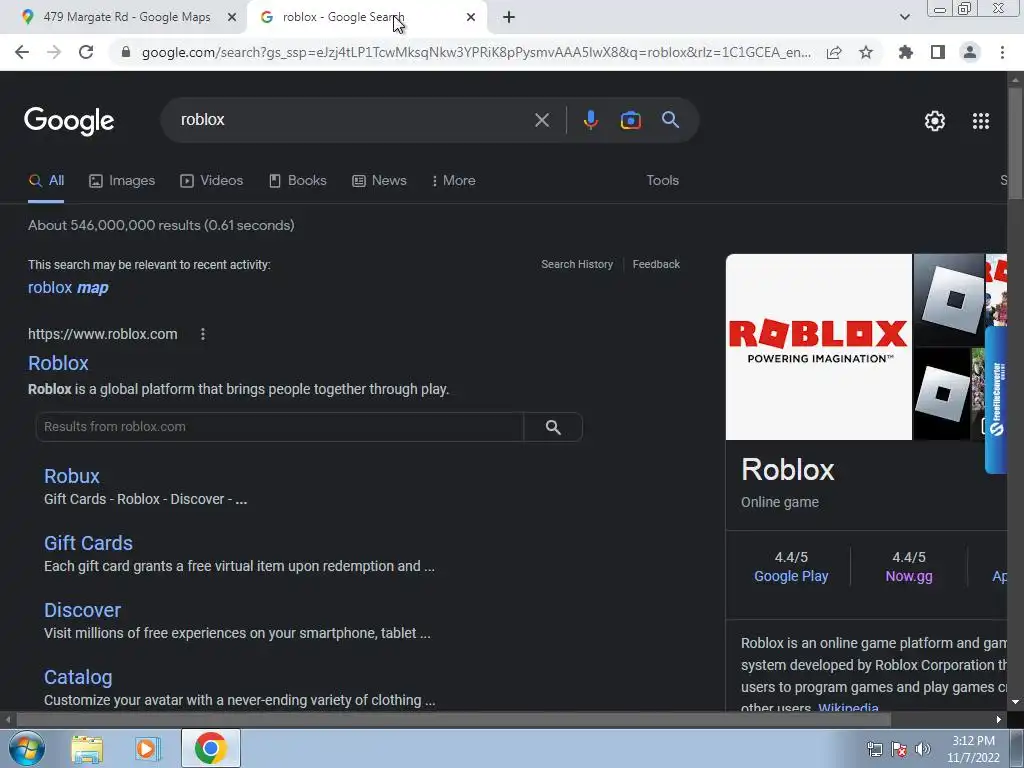1024x768 pixels.
Task: Click the URL address bar
Action: (476, 52)
